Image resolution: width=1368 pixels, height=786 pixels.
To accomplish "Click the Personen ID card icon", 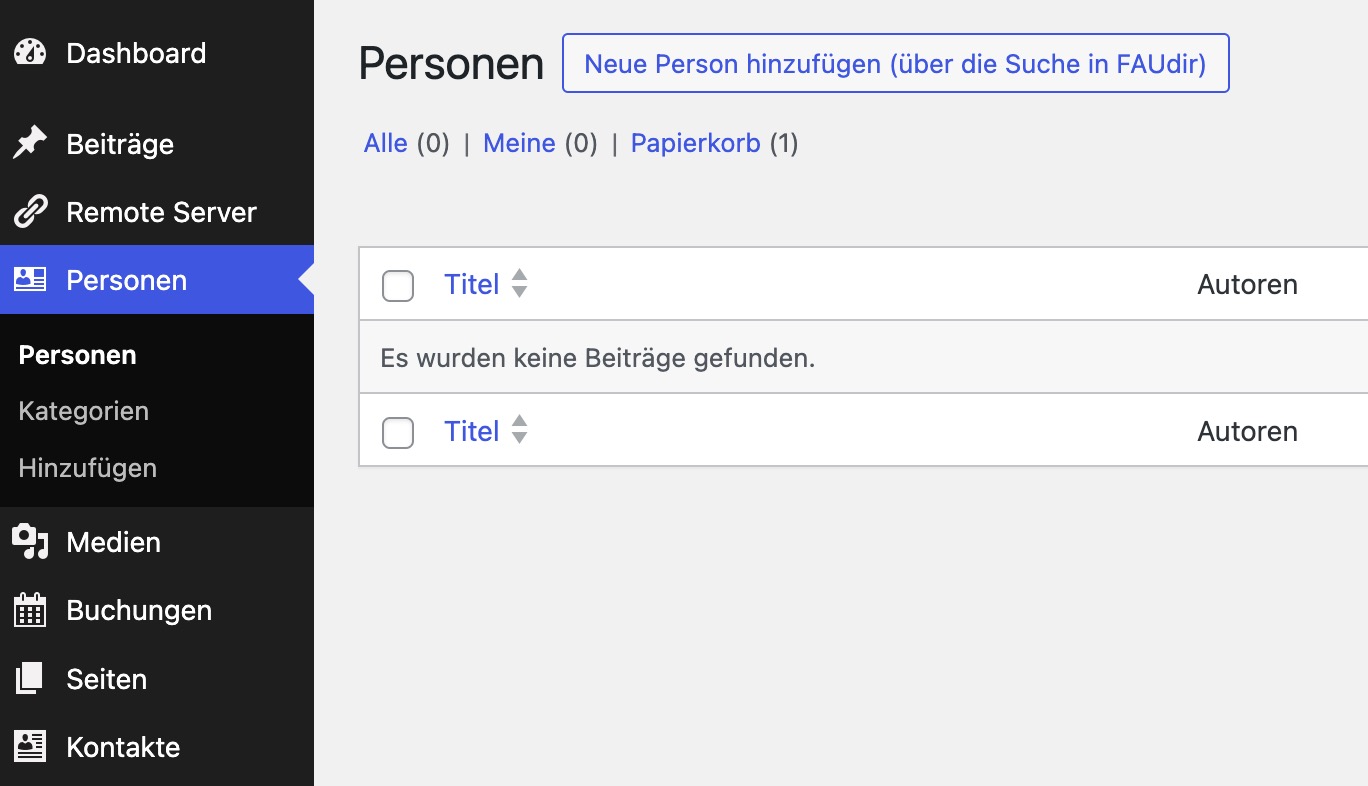I will (30, 280).
